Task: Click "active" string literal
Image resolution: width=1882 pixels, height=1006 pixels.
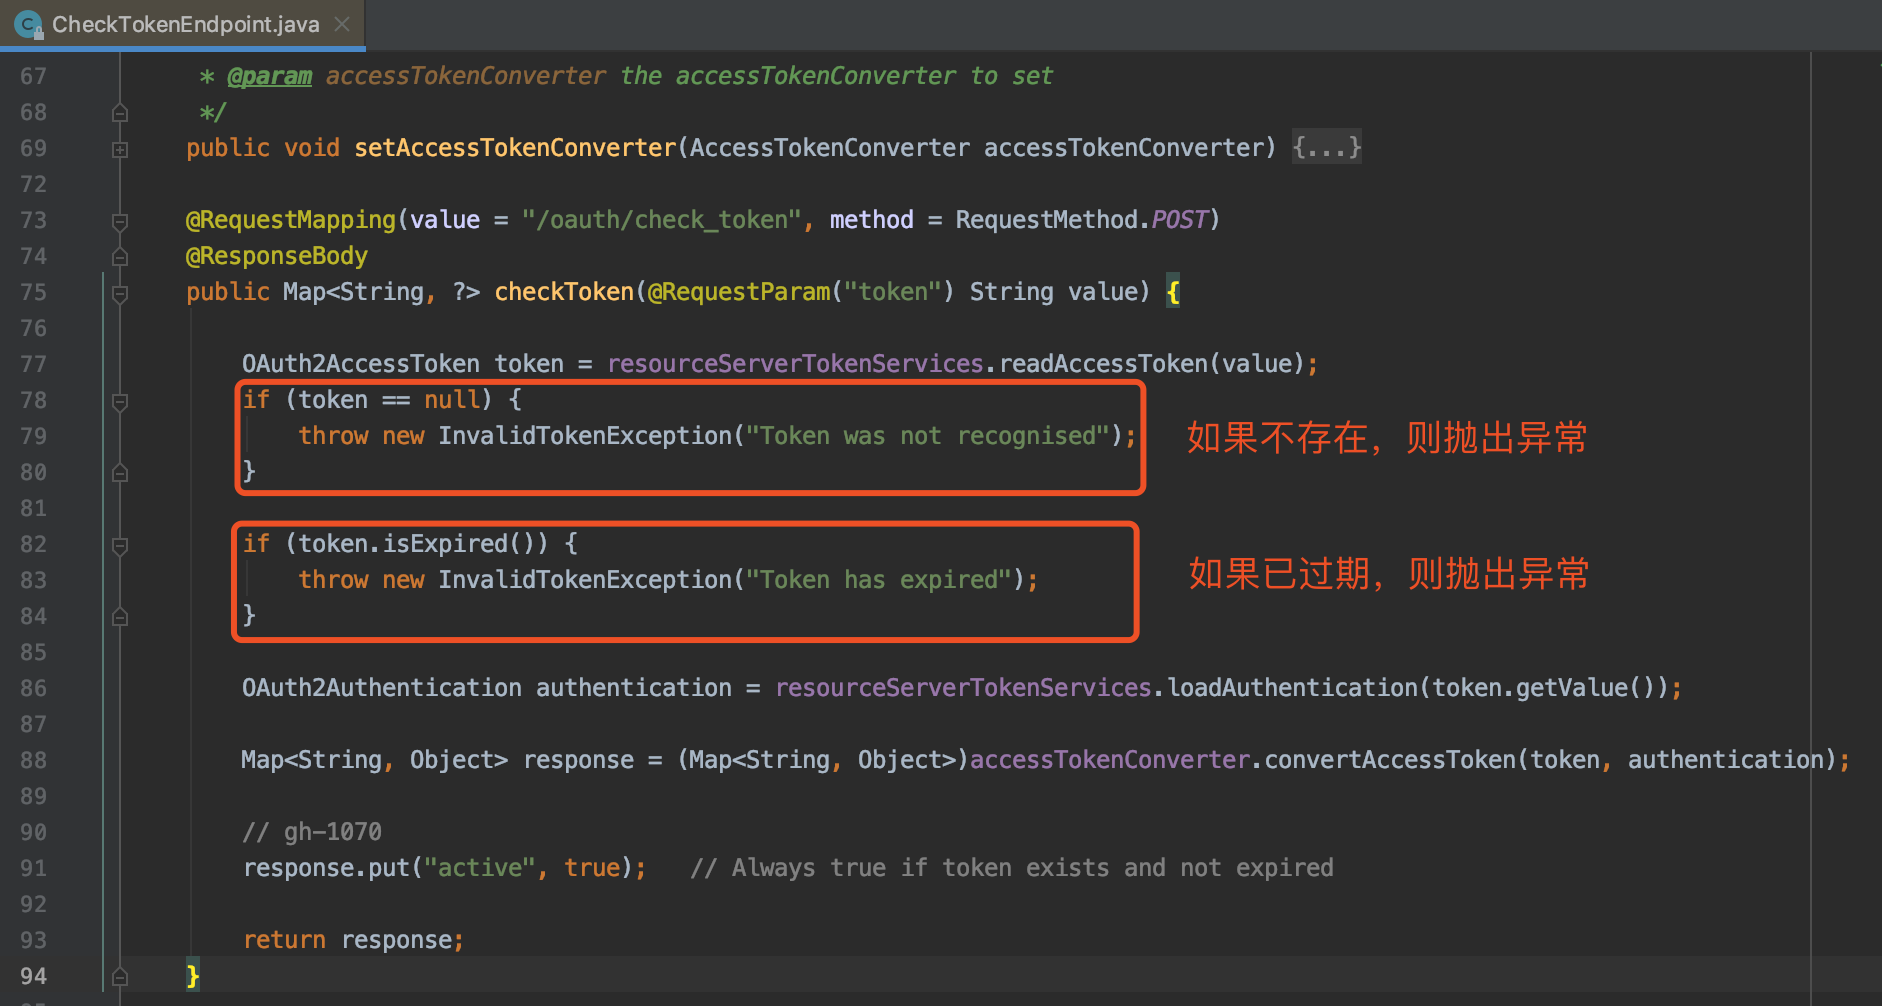Action: click(480, 868)
